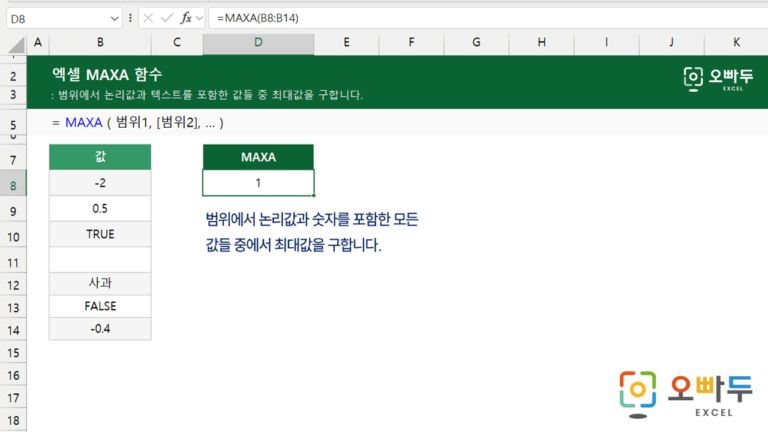
Task: Click cell containing TRUE
Action: tap(100, 234)
